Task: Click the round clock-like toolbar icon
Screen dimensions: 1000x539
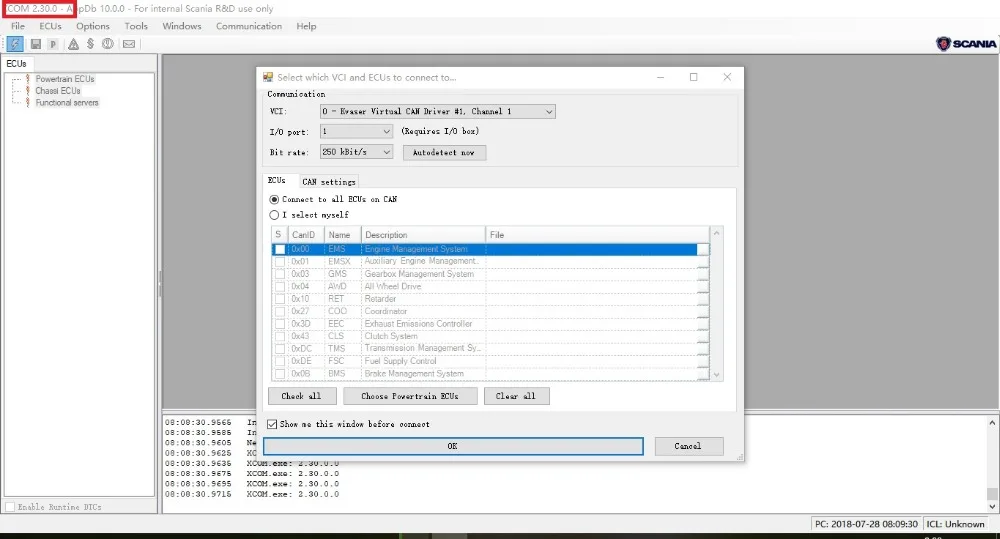Action: (x=108, y=43)
